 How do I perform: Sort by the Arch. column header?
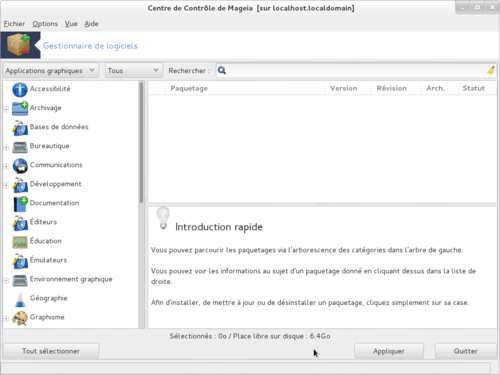click(439, 88)
